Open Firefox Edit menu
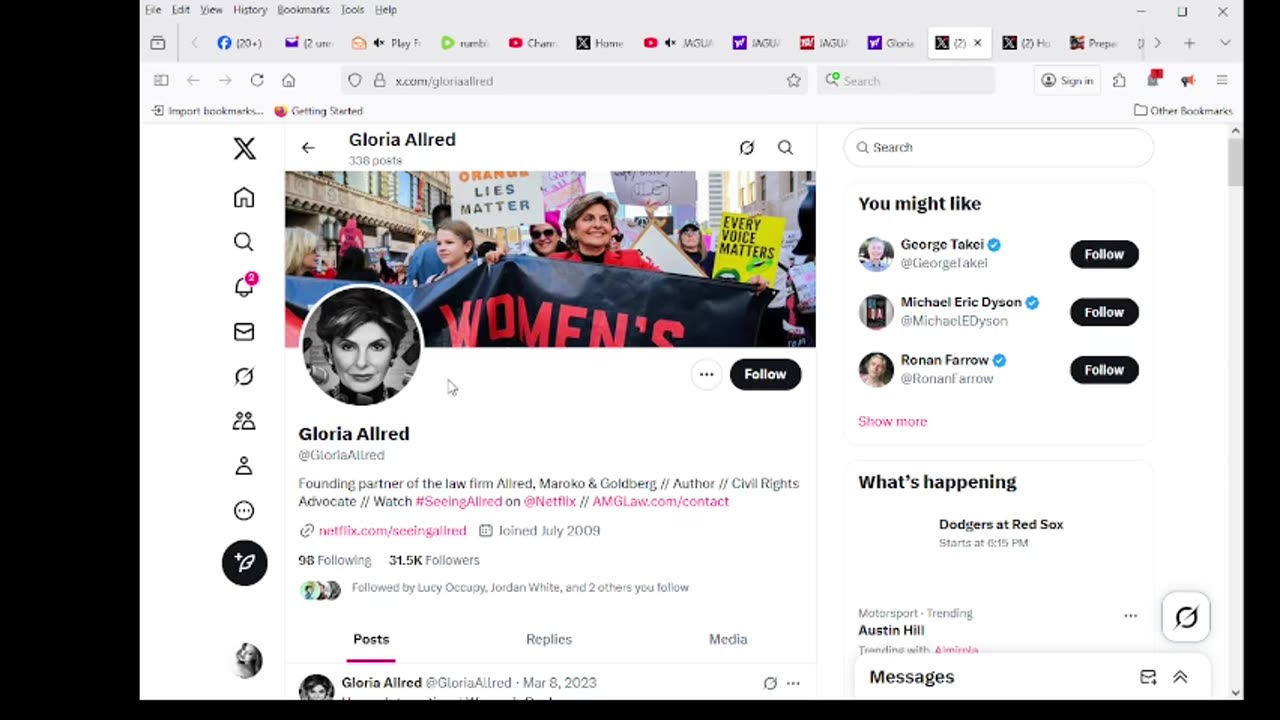 pyautogui.click(x=181, y=10)
